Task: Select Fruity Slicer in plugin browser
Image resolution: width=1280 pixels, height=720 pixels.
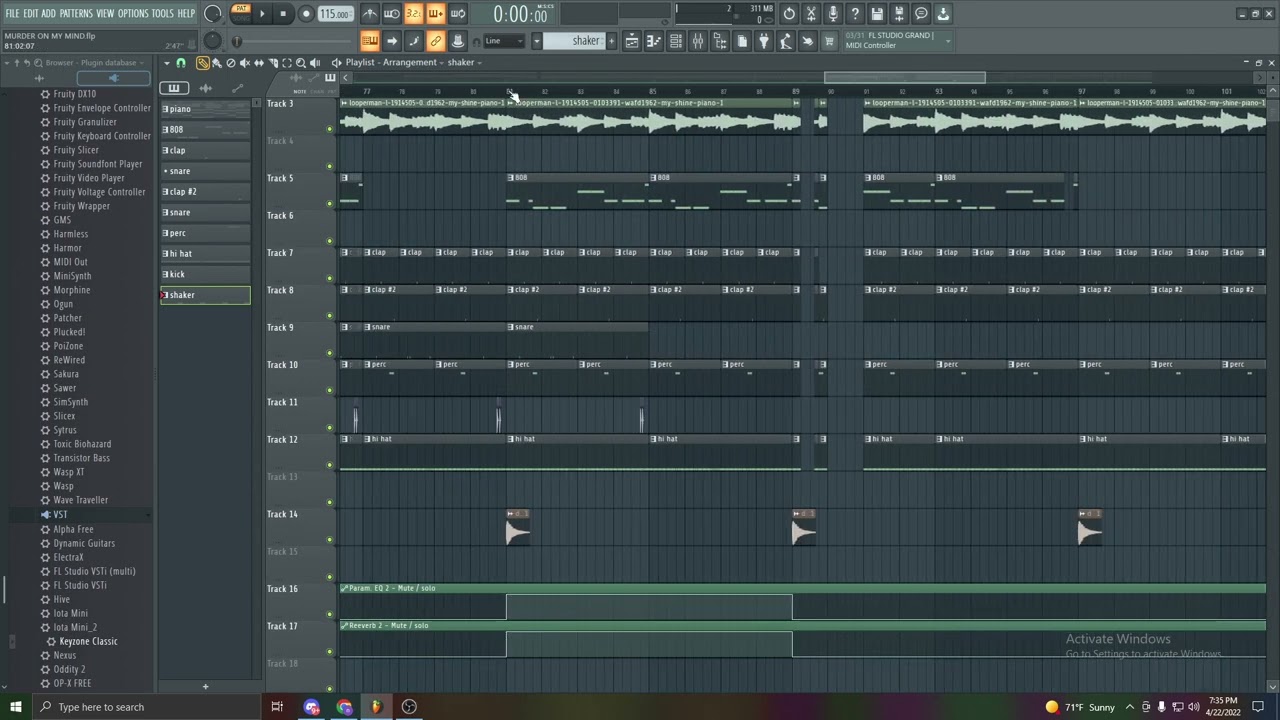Action: tap(76, 150)
